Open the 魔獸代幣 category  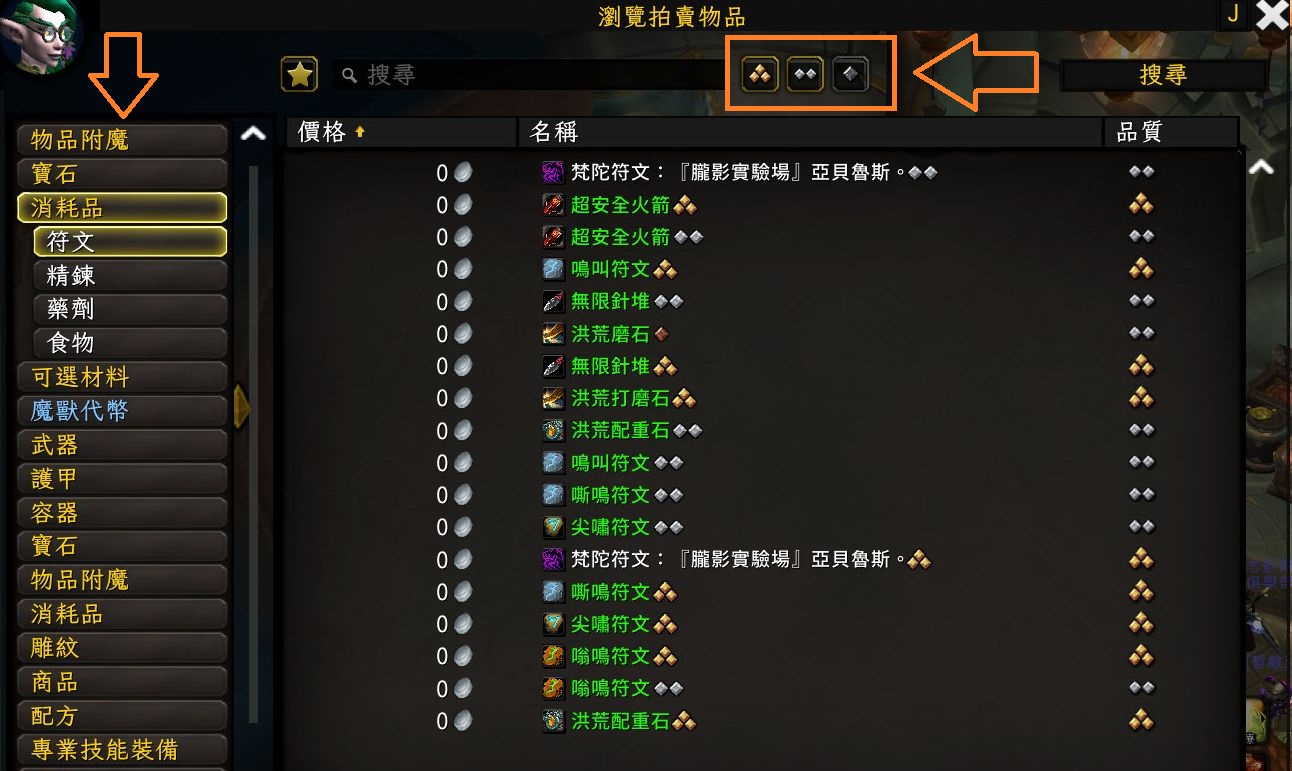122,411
